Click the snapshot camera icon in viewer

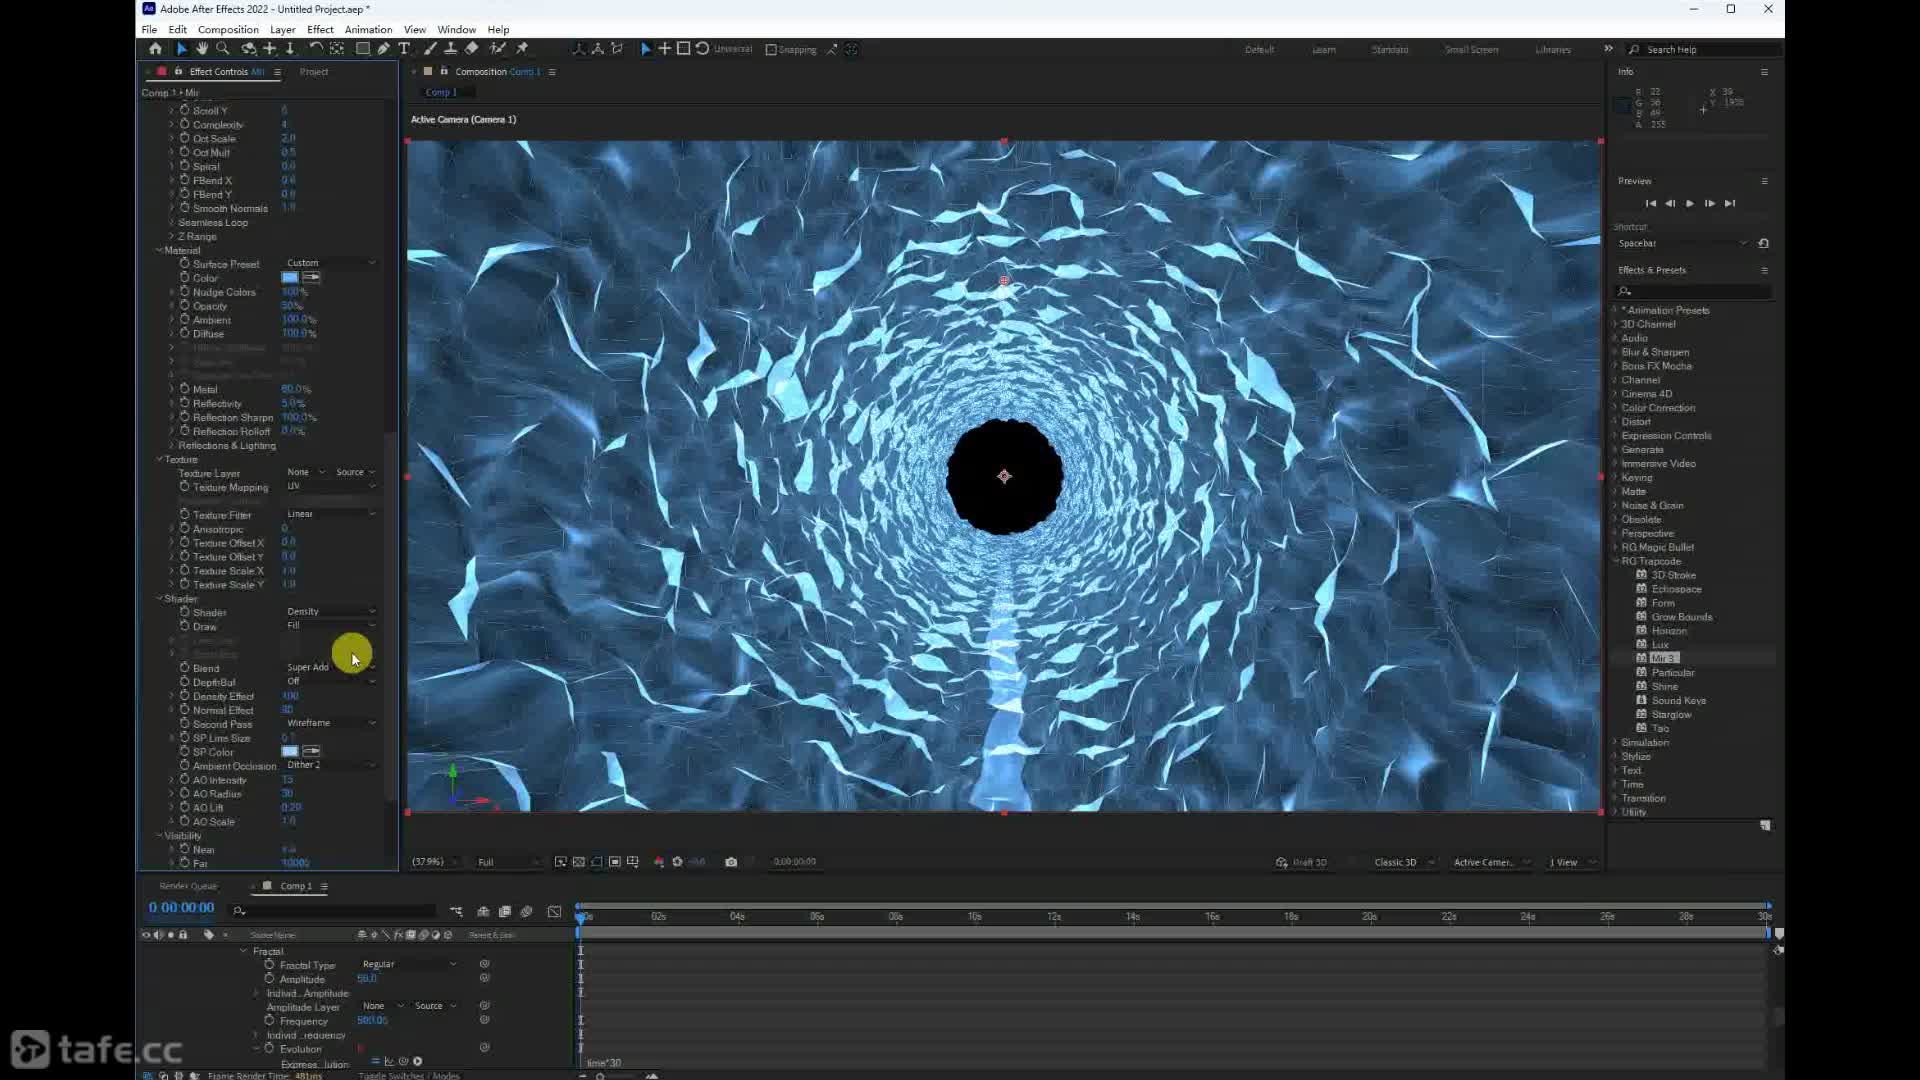[x=731, y=862]
